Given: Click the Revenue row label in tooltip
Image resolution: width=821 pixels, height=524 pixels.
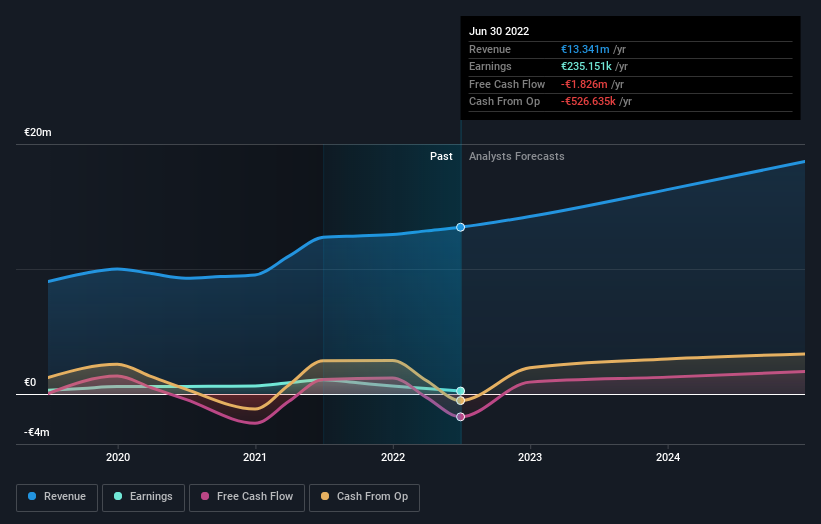Looking at the screenshot, I should click(490, 49).
